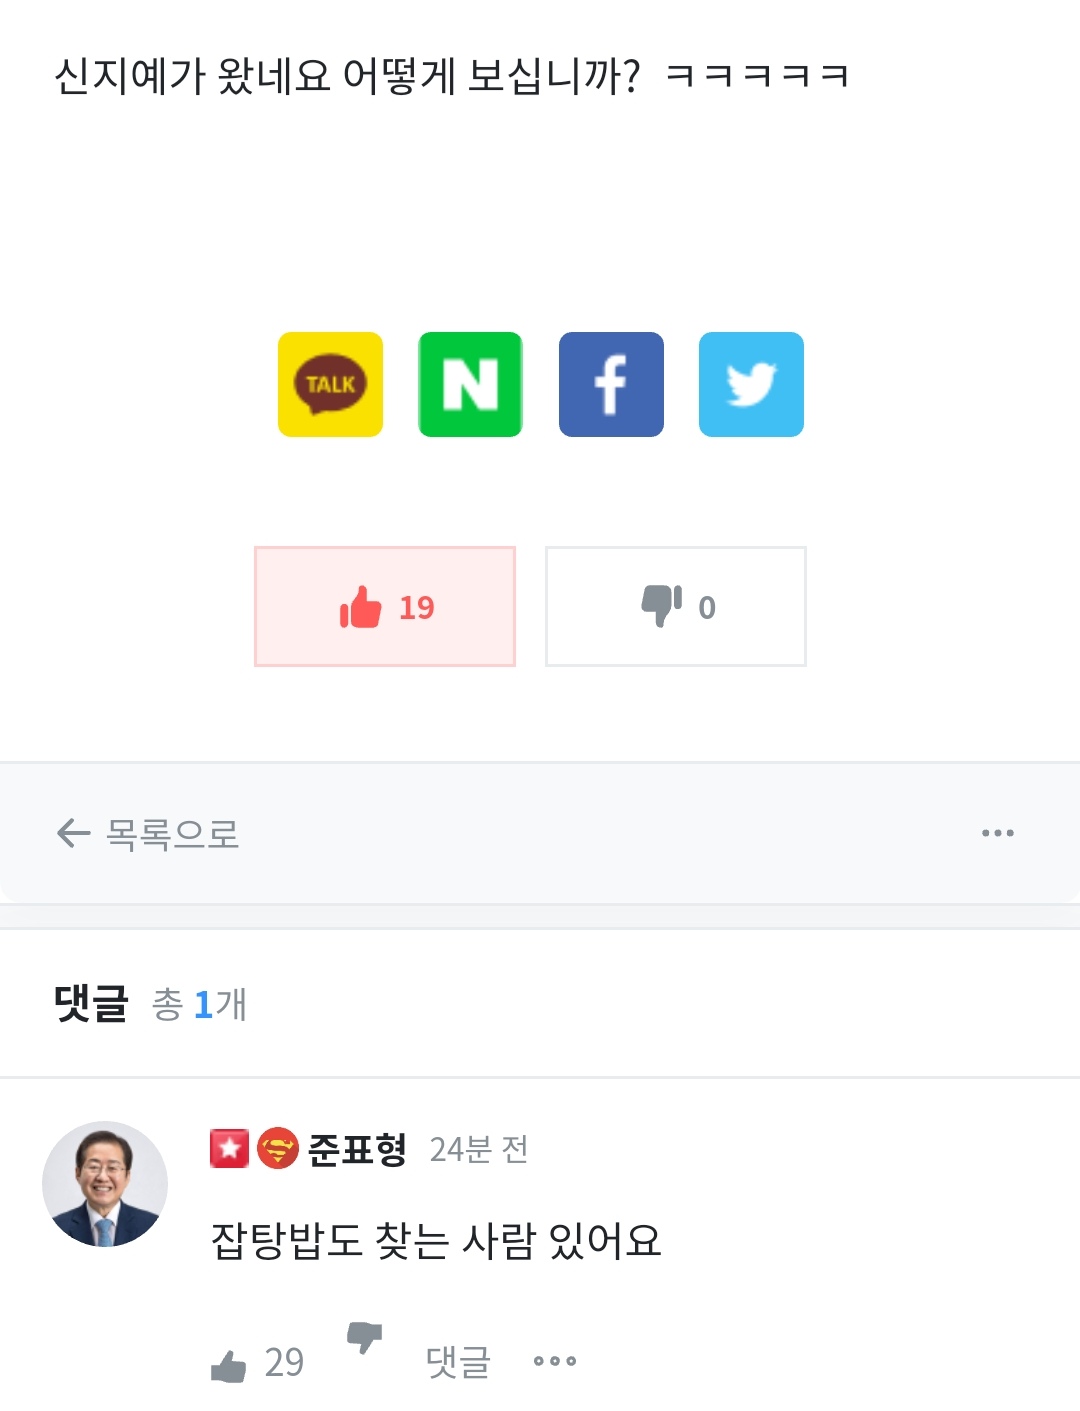Reply using the 댓글 button under the comment
Image resolution: width=1080 pixels, height=1411 pixels.
[458, 1362]
